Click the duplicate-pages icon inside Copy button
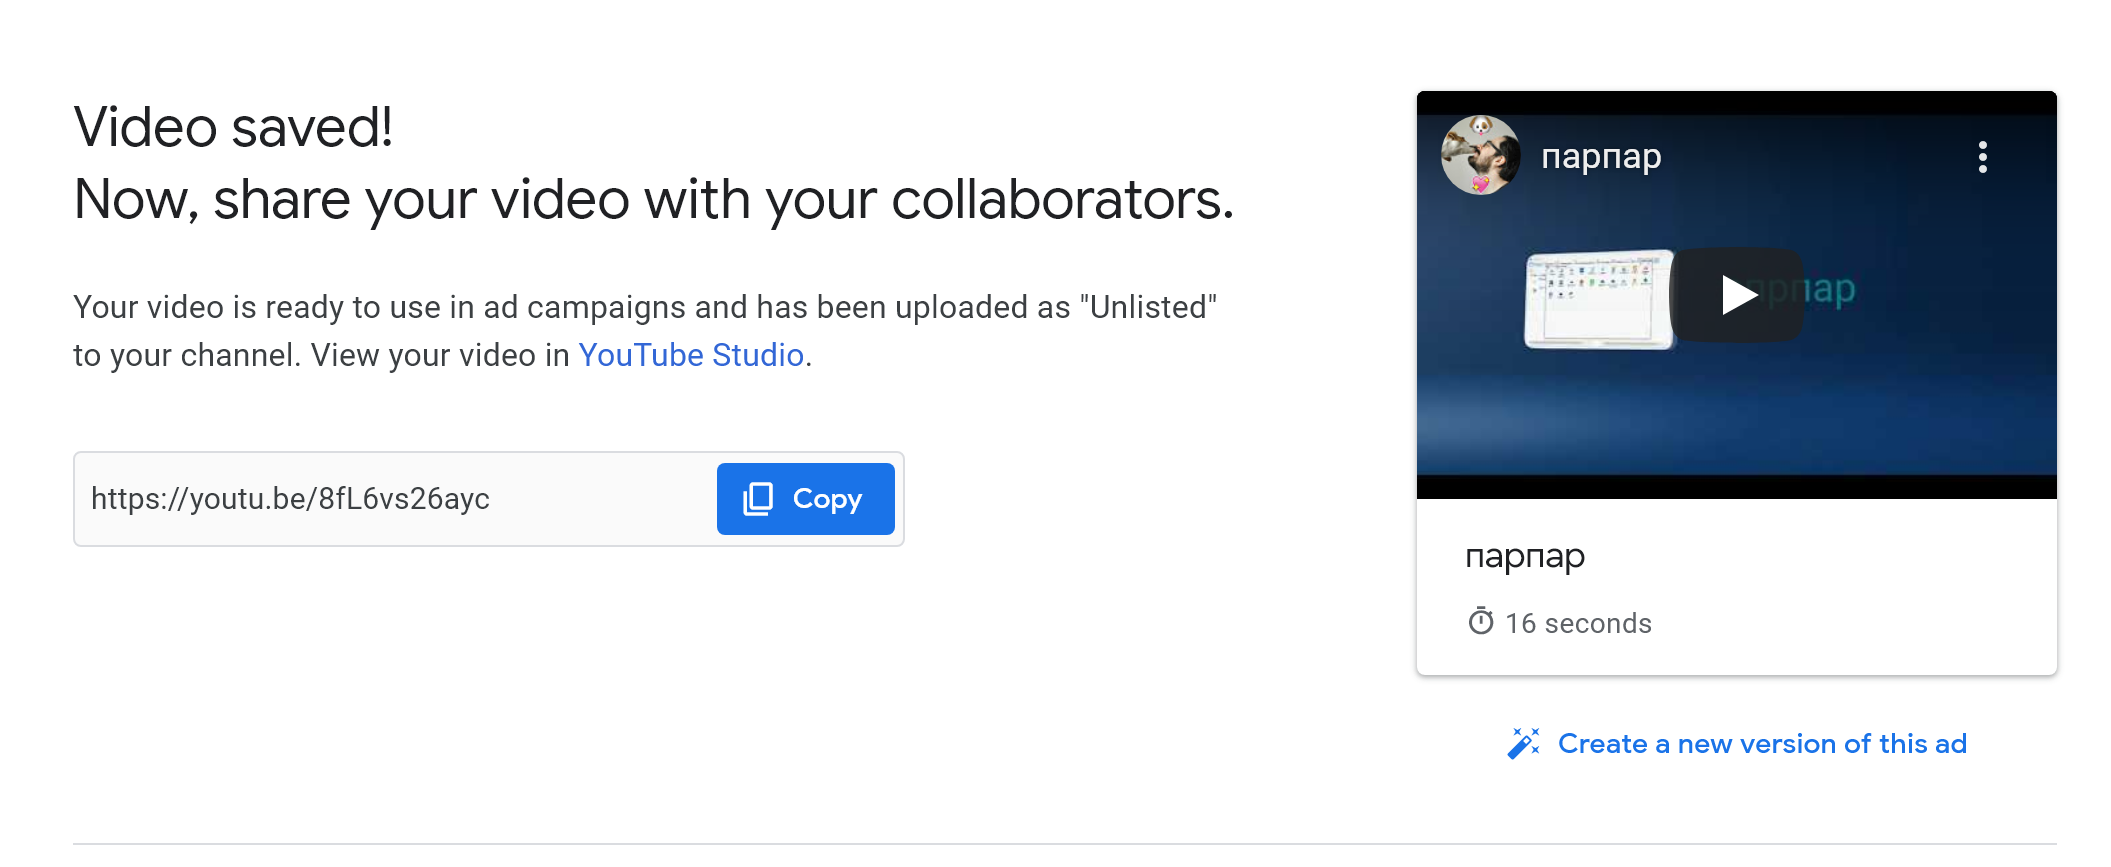Viewport: 2111px width, 867px height. 758,499
